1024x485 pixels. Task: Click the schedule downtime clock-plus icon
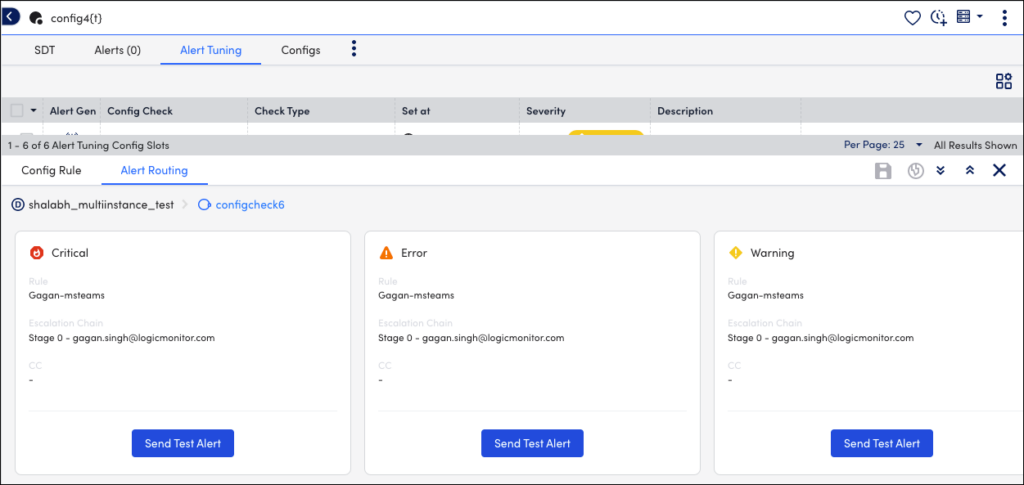pyautogui.click(x=938, y=17)
